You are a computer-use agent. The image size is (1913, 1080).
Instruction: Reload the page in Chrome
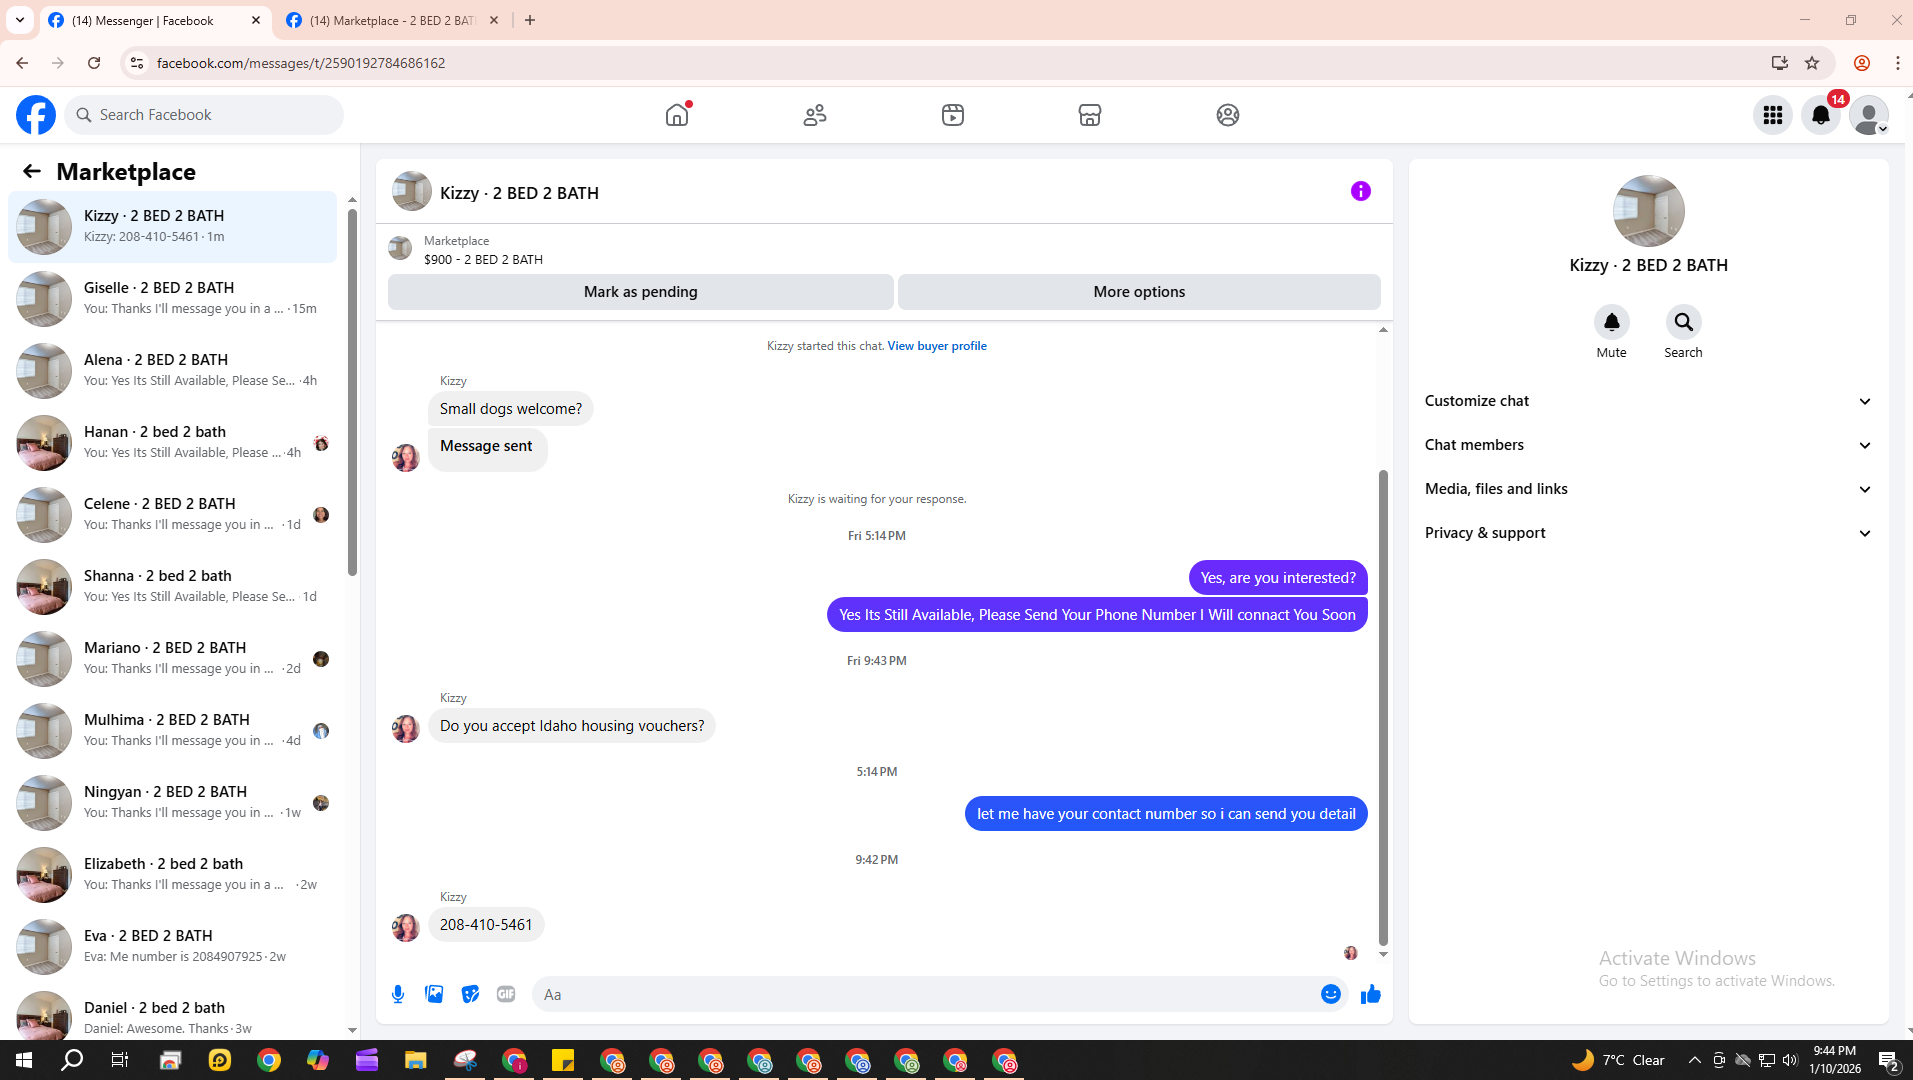click(x=94, y=63)
